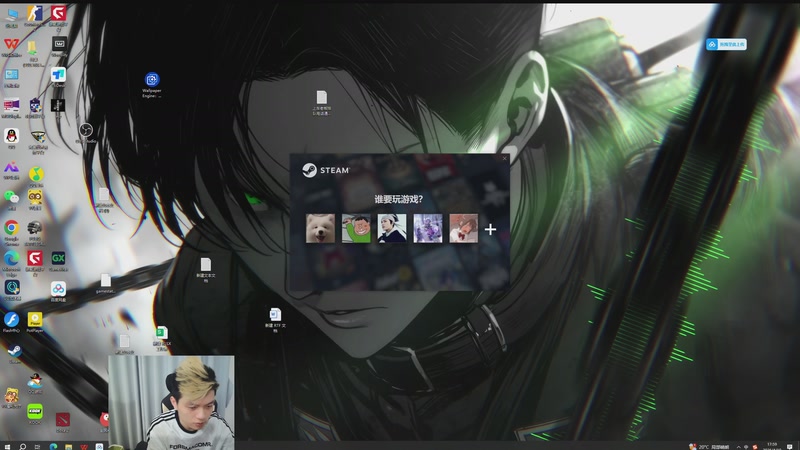Open the Dota 2 desktop shortcut
The image size is (800, 450).
[62, 421]
